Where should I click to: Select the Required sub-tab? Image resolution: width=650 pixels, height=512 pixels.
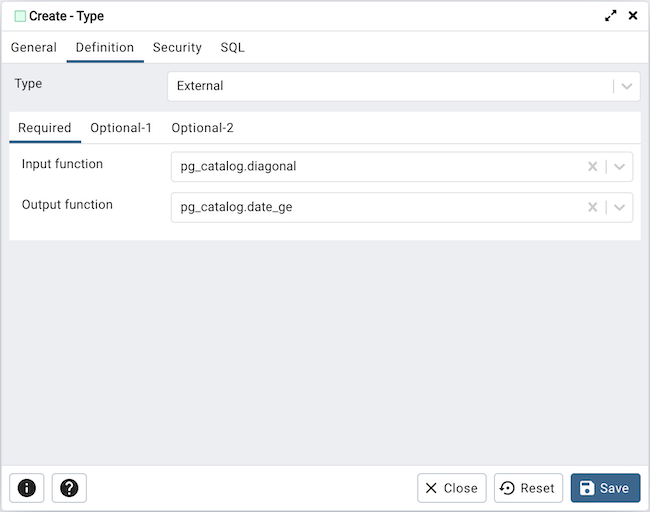pos(45,128)
